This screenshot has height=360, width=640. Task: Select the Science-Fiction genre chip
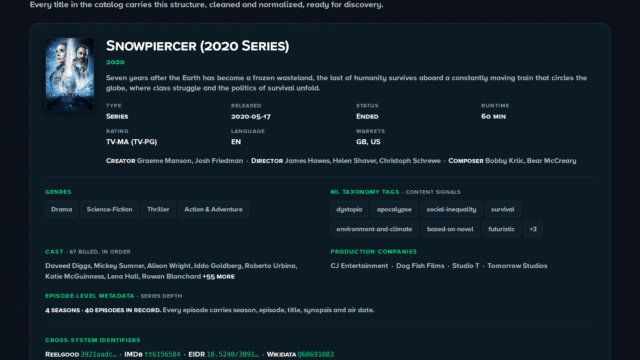click(x=109, y=209)
